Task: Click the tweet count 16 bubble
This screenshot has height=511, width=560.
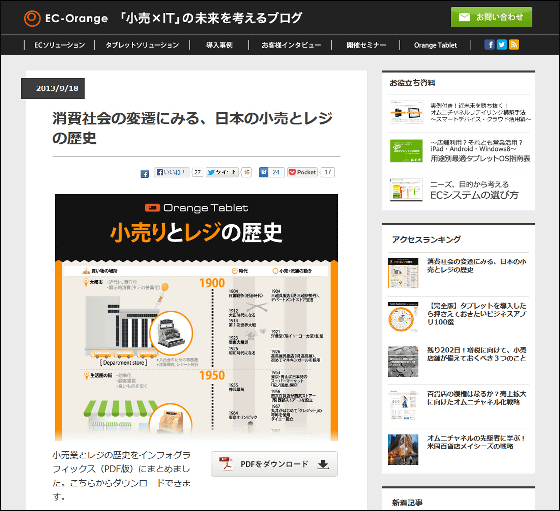Action: click(x=246, y=172)
